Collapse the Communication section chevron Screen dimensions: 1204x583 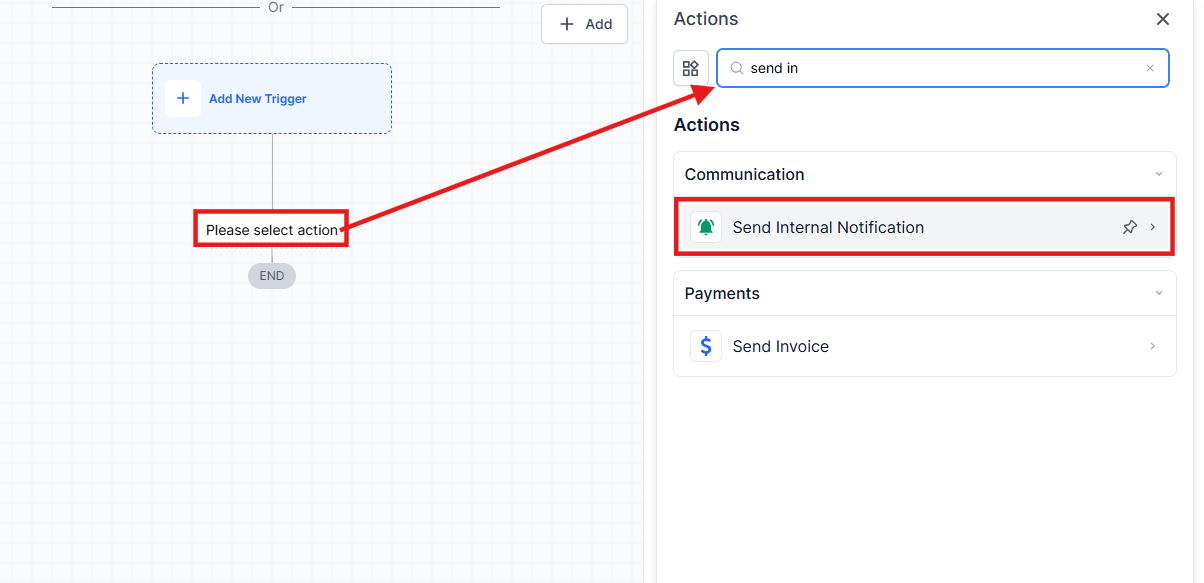tap(1158, 174)
